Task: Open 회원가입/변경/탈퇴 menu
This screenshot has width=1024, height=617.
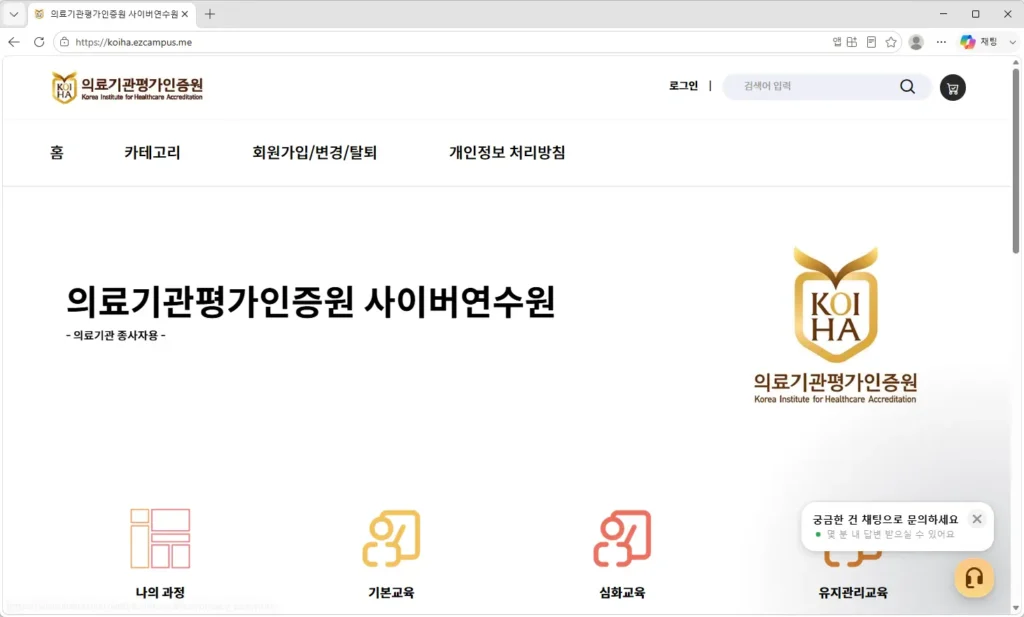Action: pyautogui.click(x=315, y=153)
